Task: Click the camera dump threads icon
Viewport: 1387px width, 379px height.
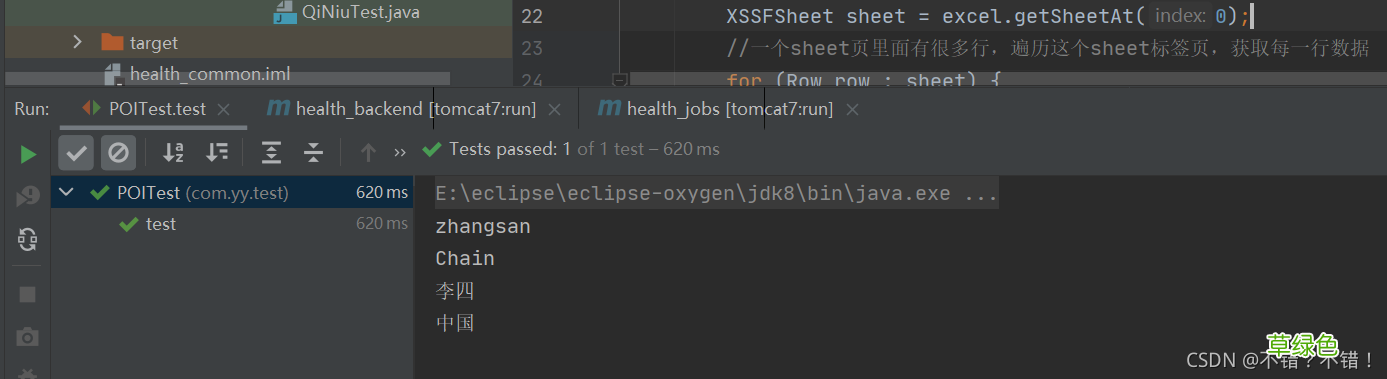Action: [28, 338]
